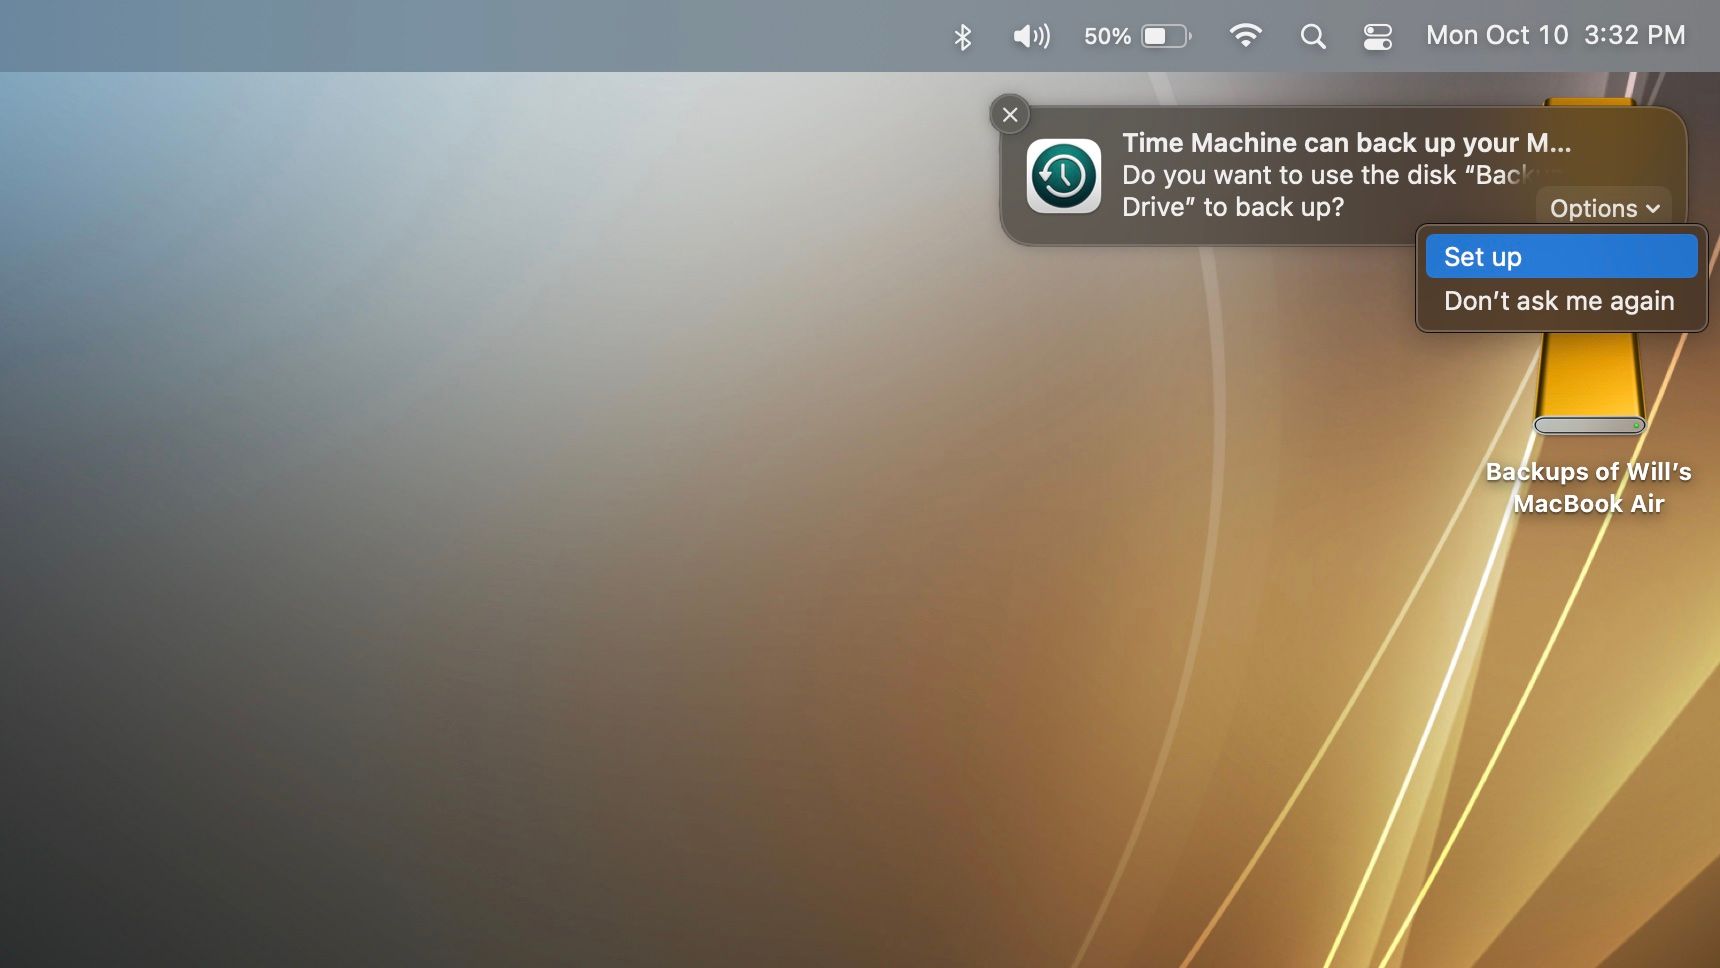
Task: Open Control Center toggles icon
Action: [1378, 37]
